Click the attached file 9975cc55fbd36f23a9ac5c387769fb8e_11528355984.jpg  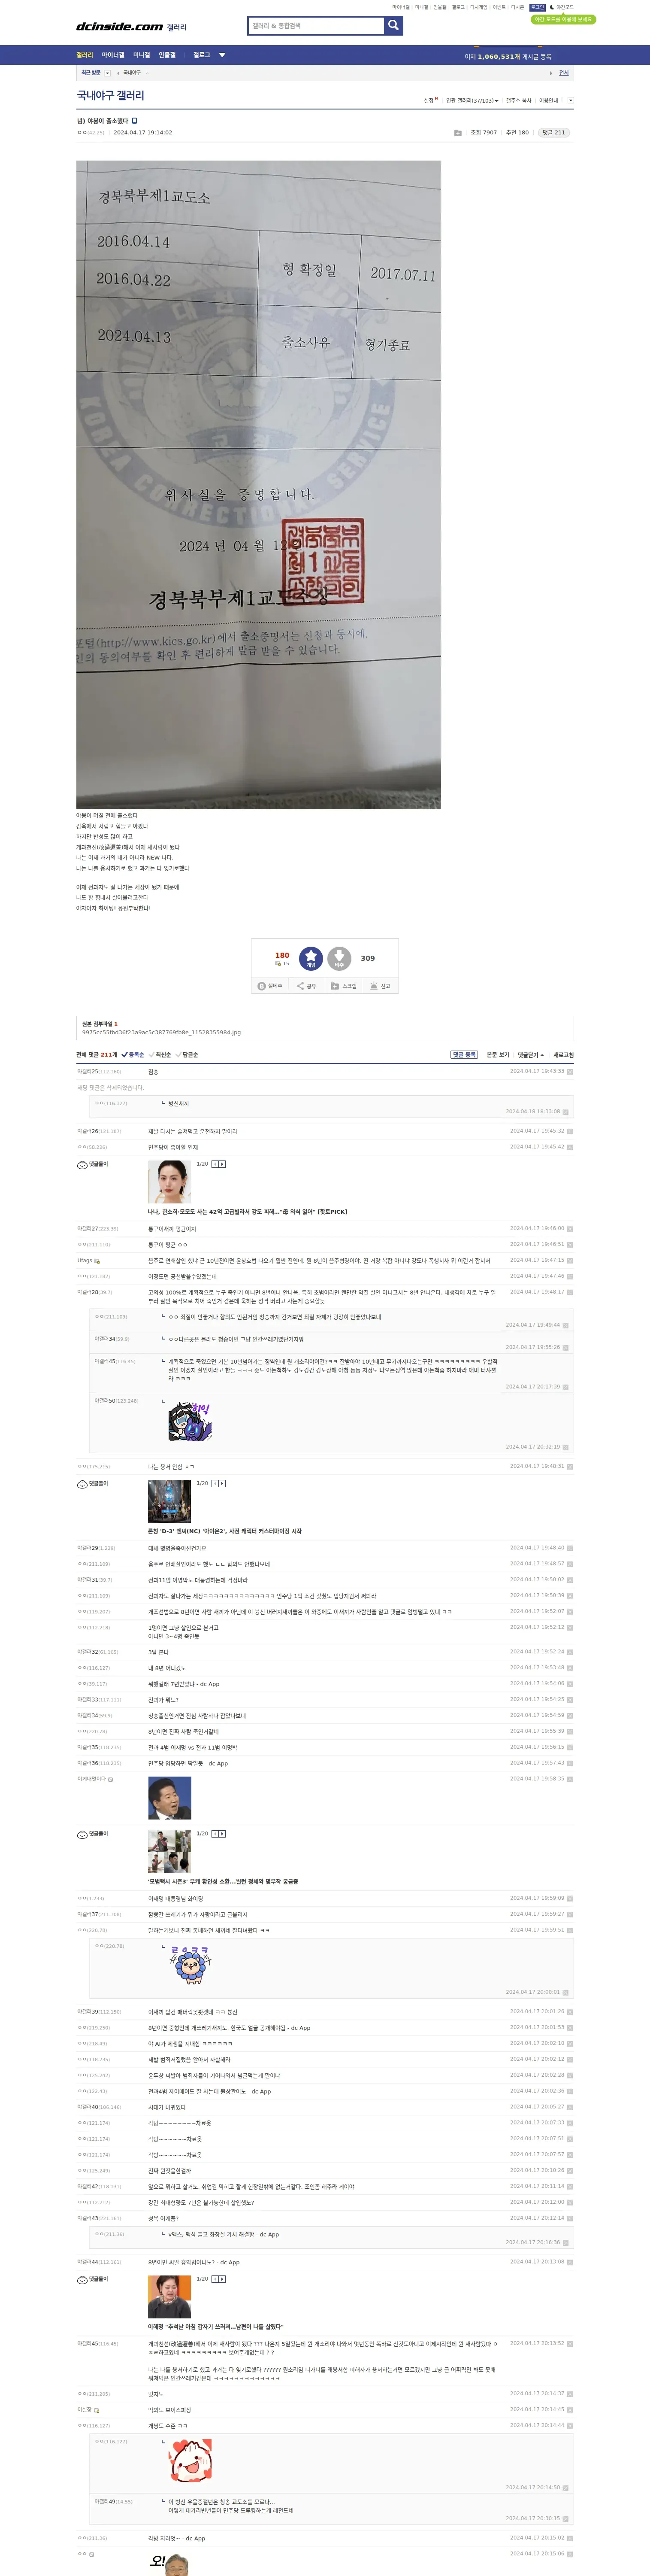click(x=161, y=1032)
